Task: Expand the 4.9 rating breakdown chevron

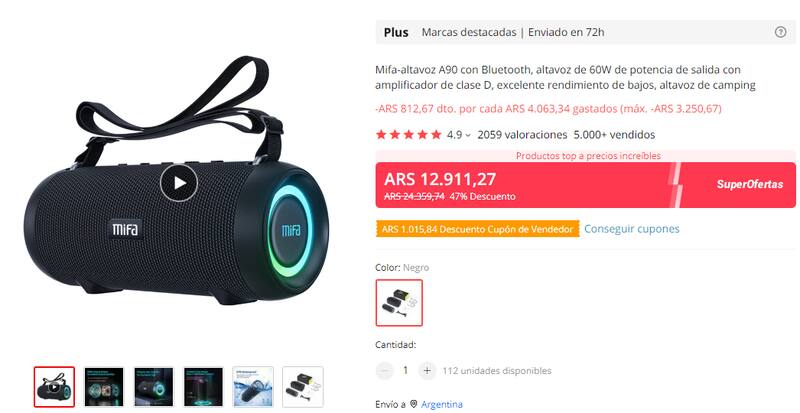Action: (468, 135)
